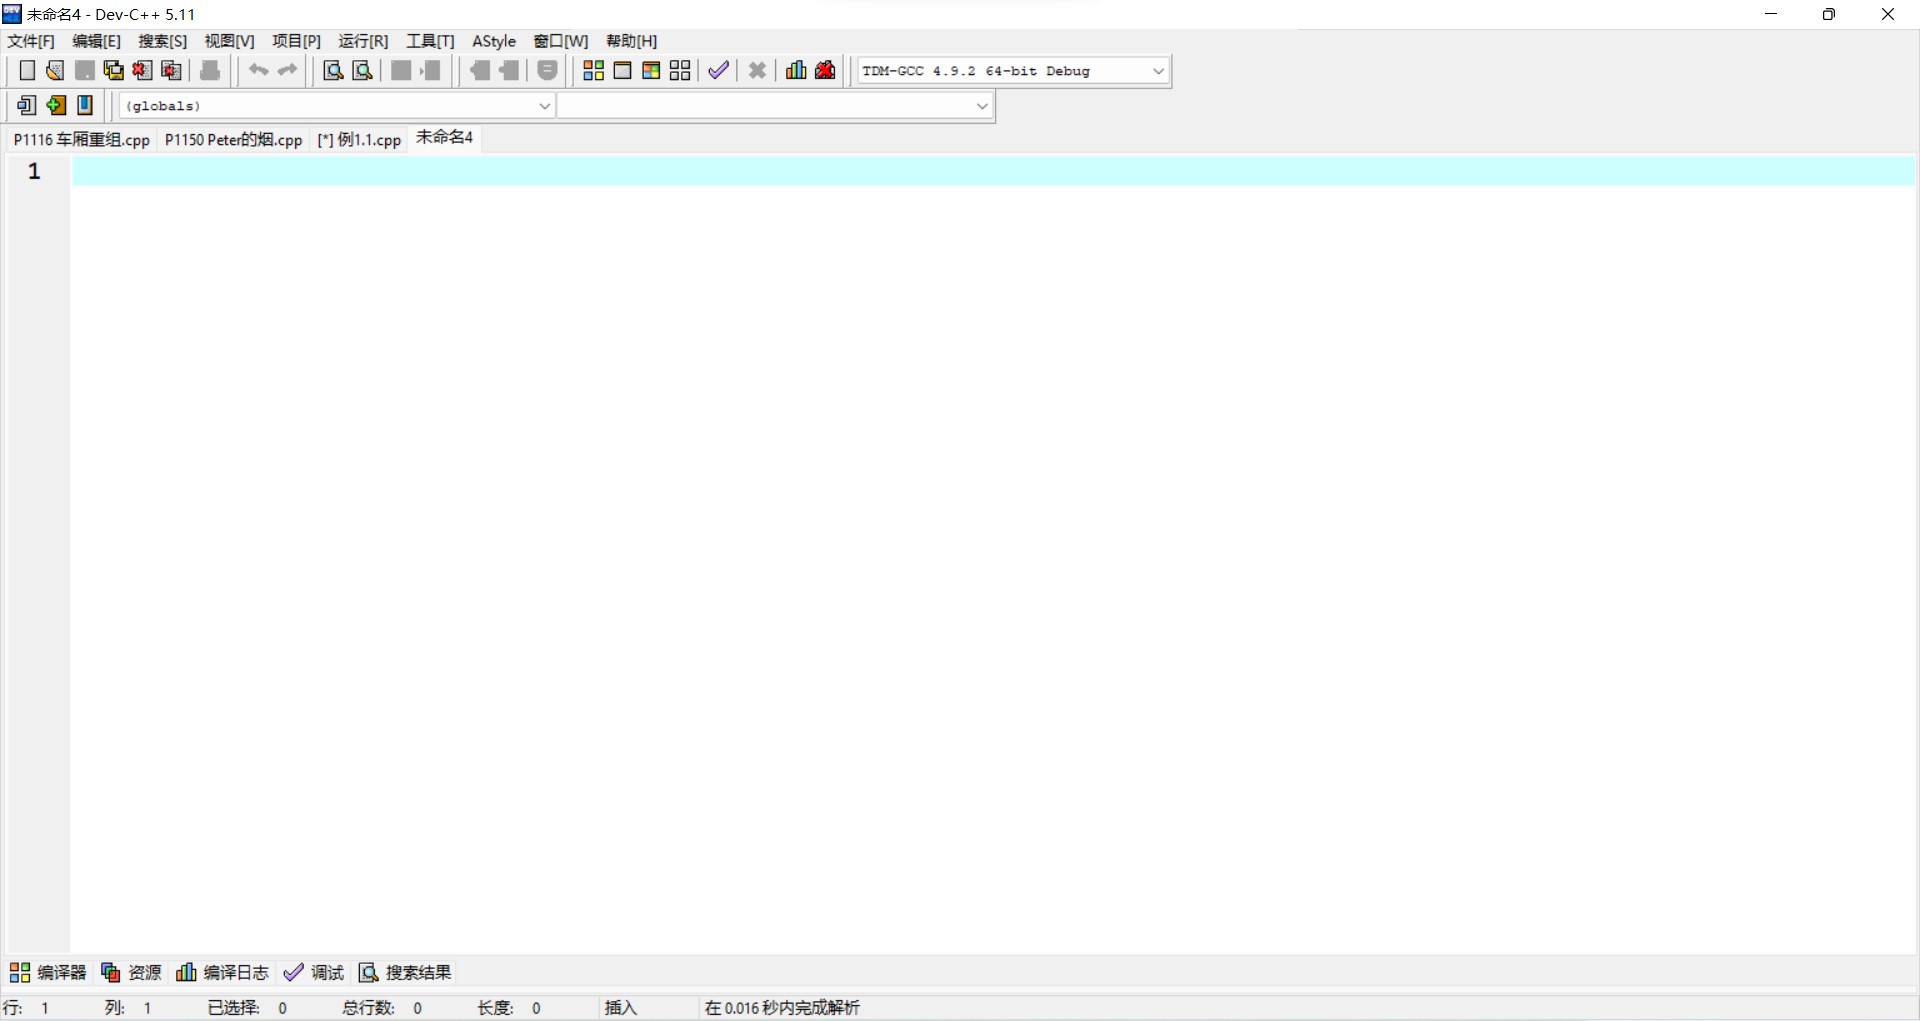Toggle bookmark with green plus icon
The image size is (1920, 1021).
click(56, 105)
